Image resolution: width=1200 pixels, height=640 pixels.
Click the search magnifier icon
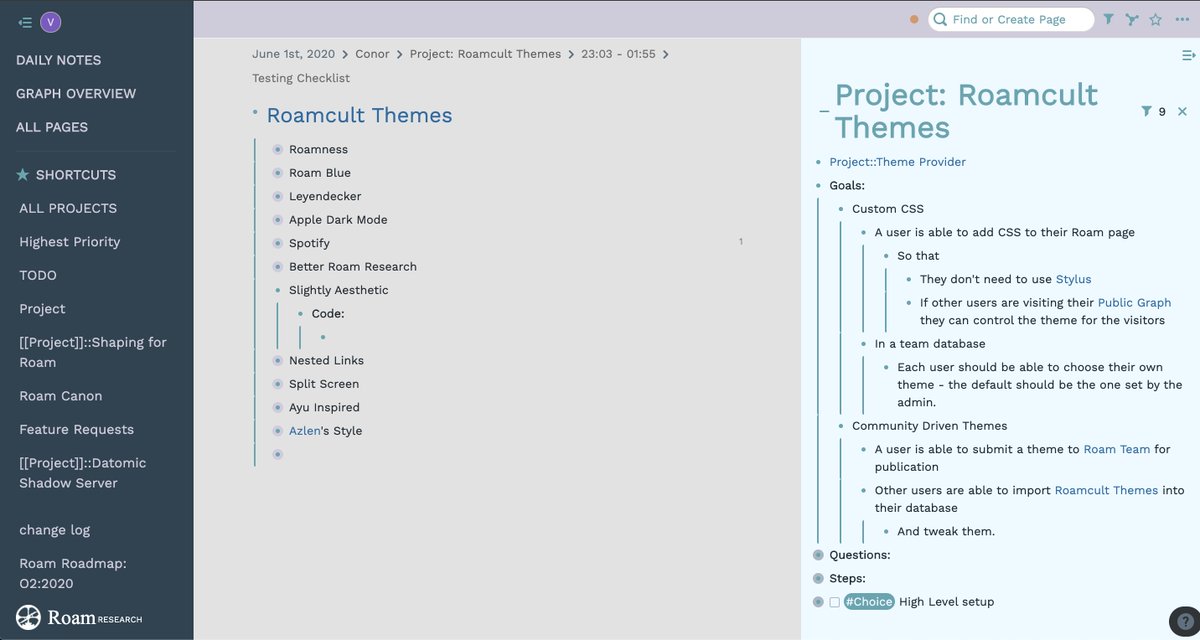coord(940,19)
